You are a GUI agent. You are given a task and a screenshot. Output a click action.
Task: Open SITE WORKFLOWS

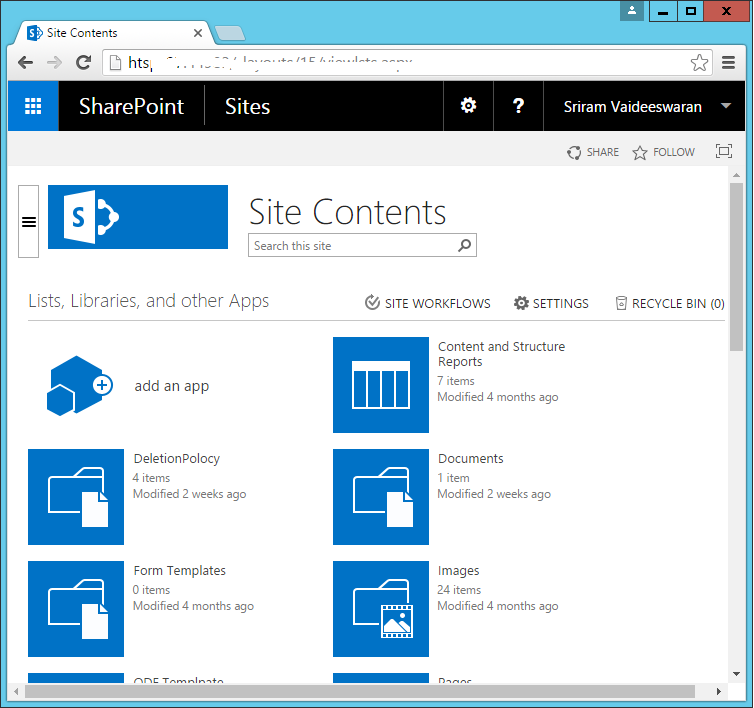click(x=427, y=303)
